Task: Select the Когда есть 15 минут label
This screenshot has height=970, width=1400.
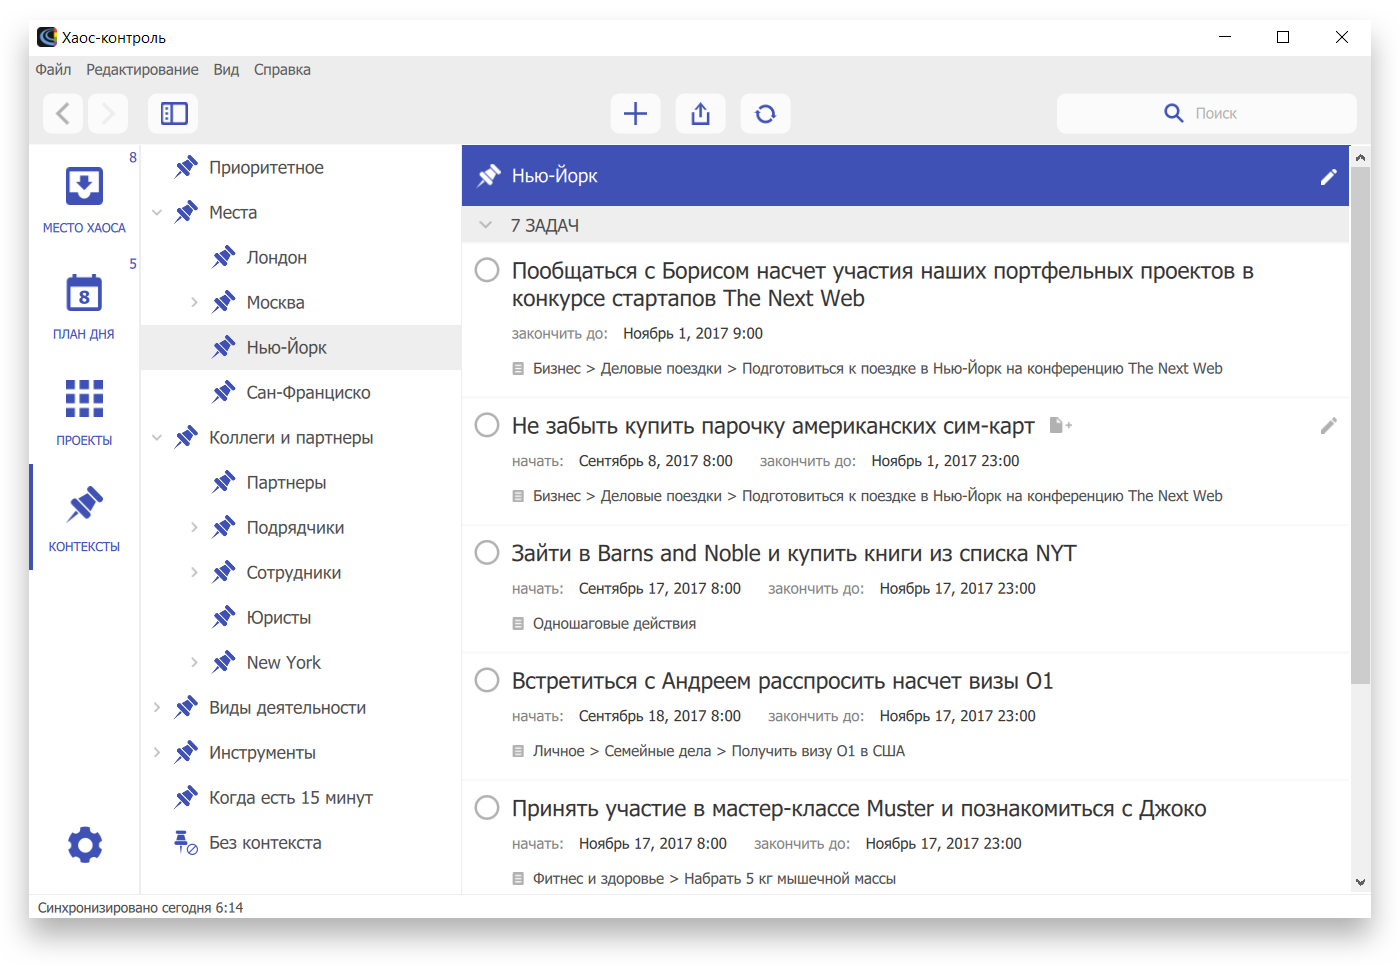Action: pyautogui.click(x=291, y=797)
